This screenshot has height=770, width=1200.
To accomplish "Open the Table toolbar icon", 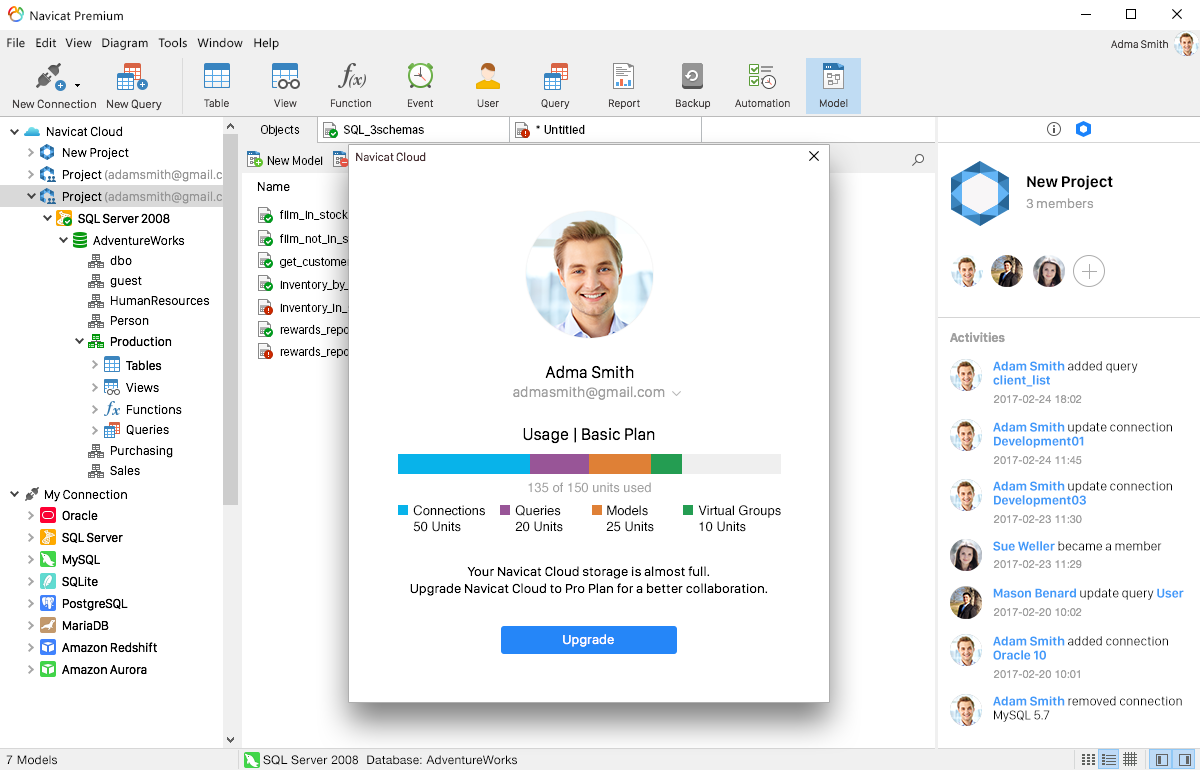I will pyautogui.click(x=217, y=76).
